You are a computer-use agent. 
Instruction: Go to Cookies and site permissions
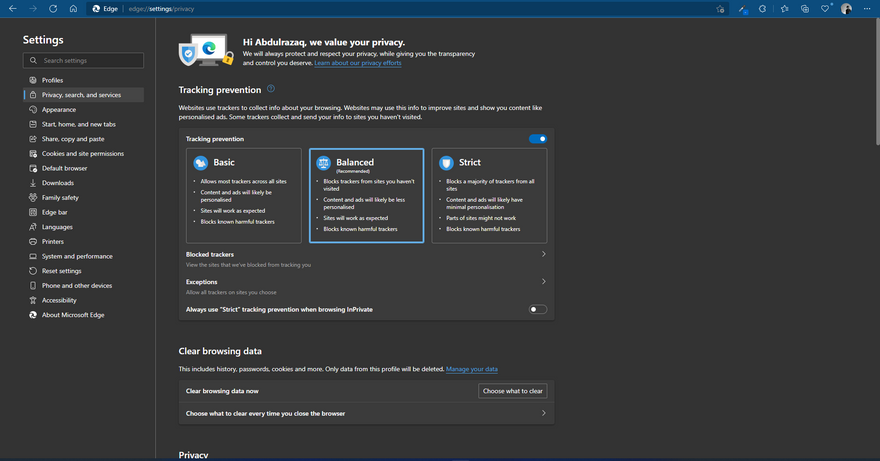point(82,154)
